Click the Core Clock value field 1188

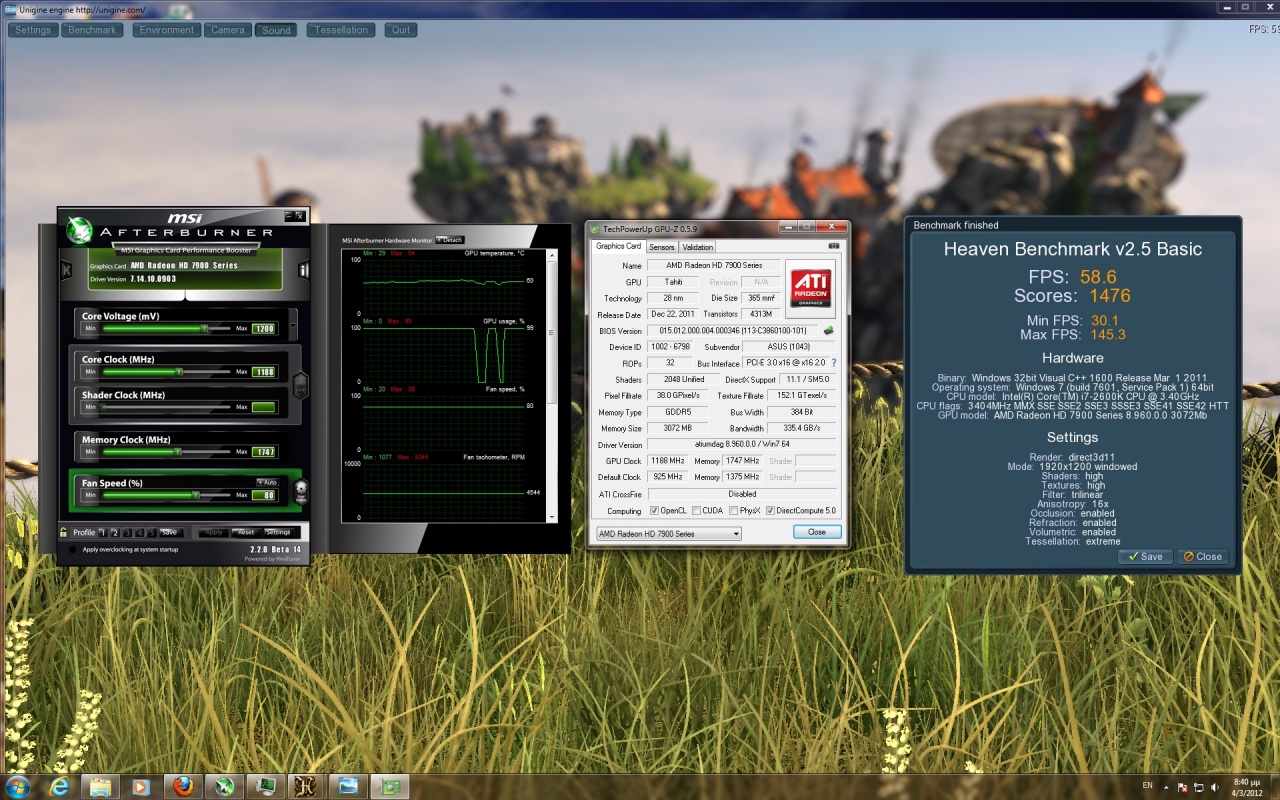click(263, 371)
